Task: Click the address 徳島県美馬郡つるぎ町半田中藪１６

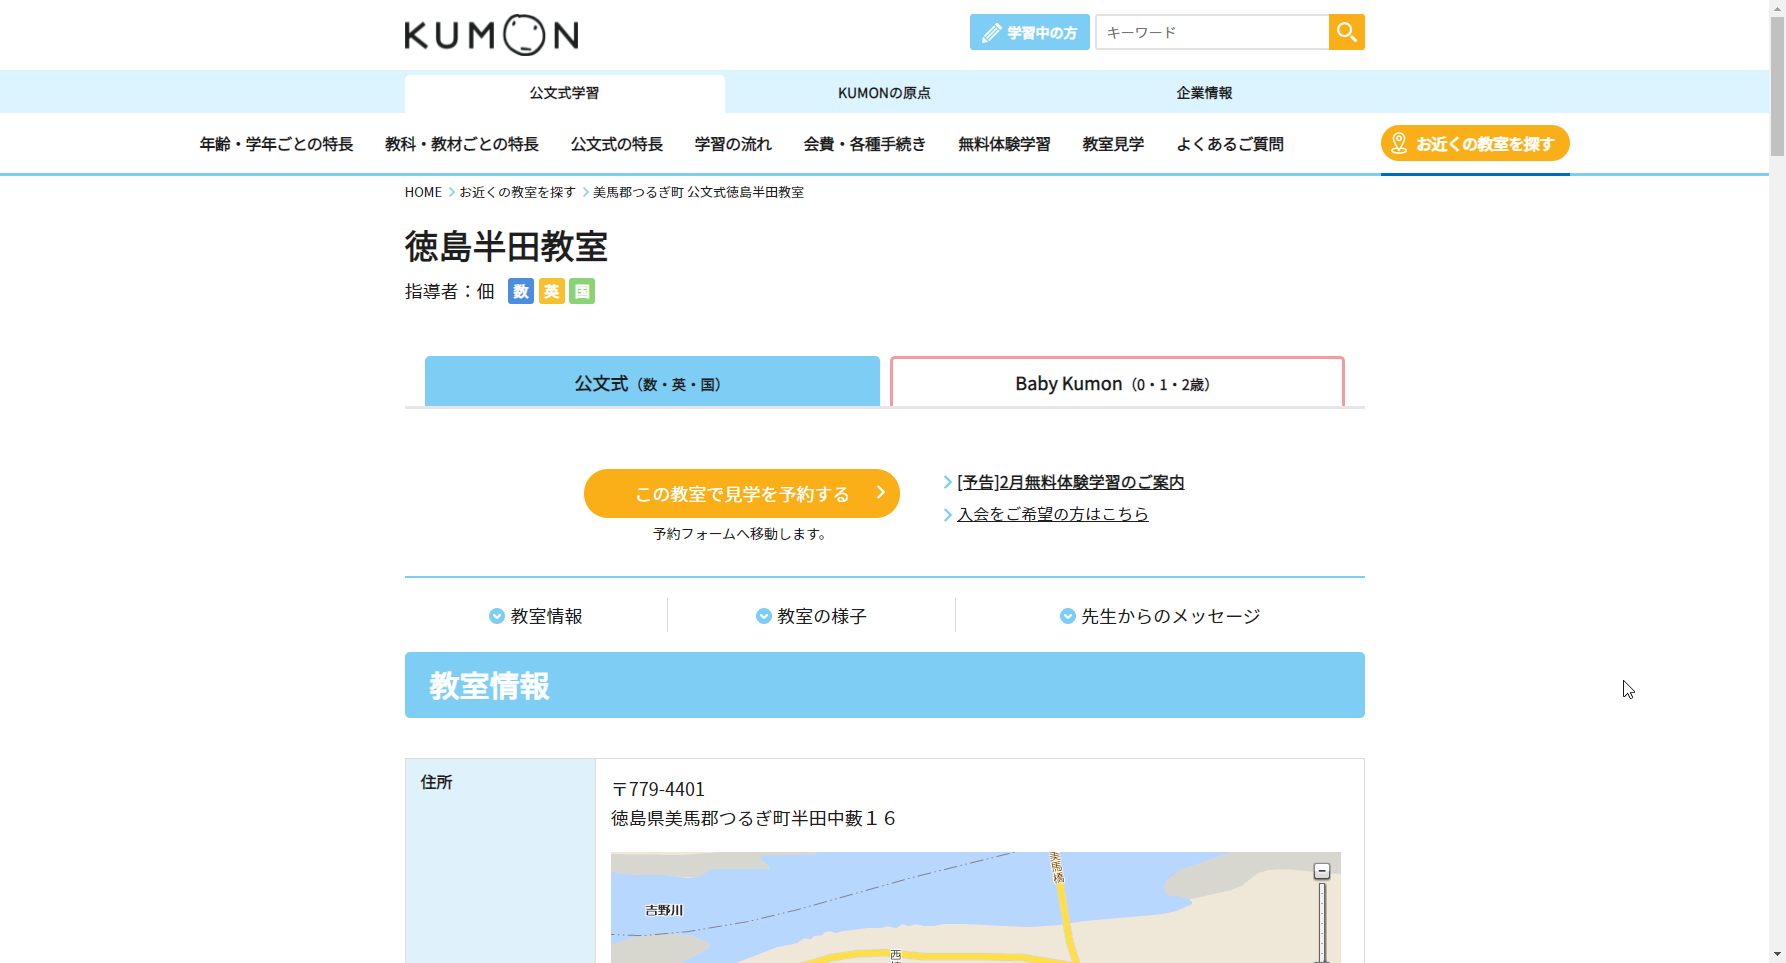Action: [x=754, y=819]
